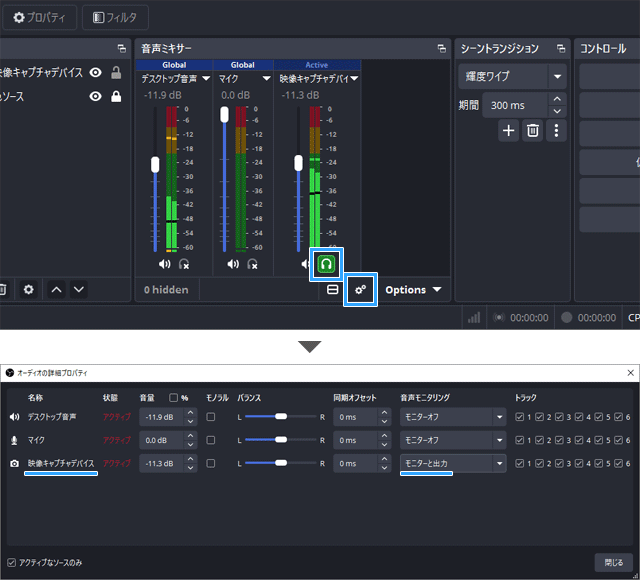Open the 輝度ワイプ transition dropdown

(512, 76)
